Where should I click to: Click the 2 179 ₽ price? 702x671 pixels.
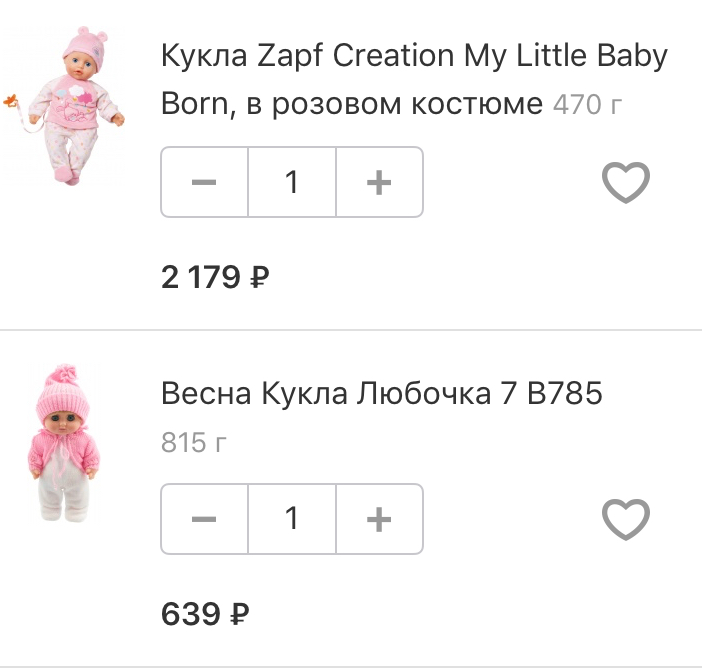click(215, 276)
